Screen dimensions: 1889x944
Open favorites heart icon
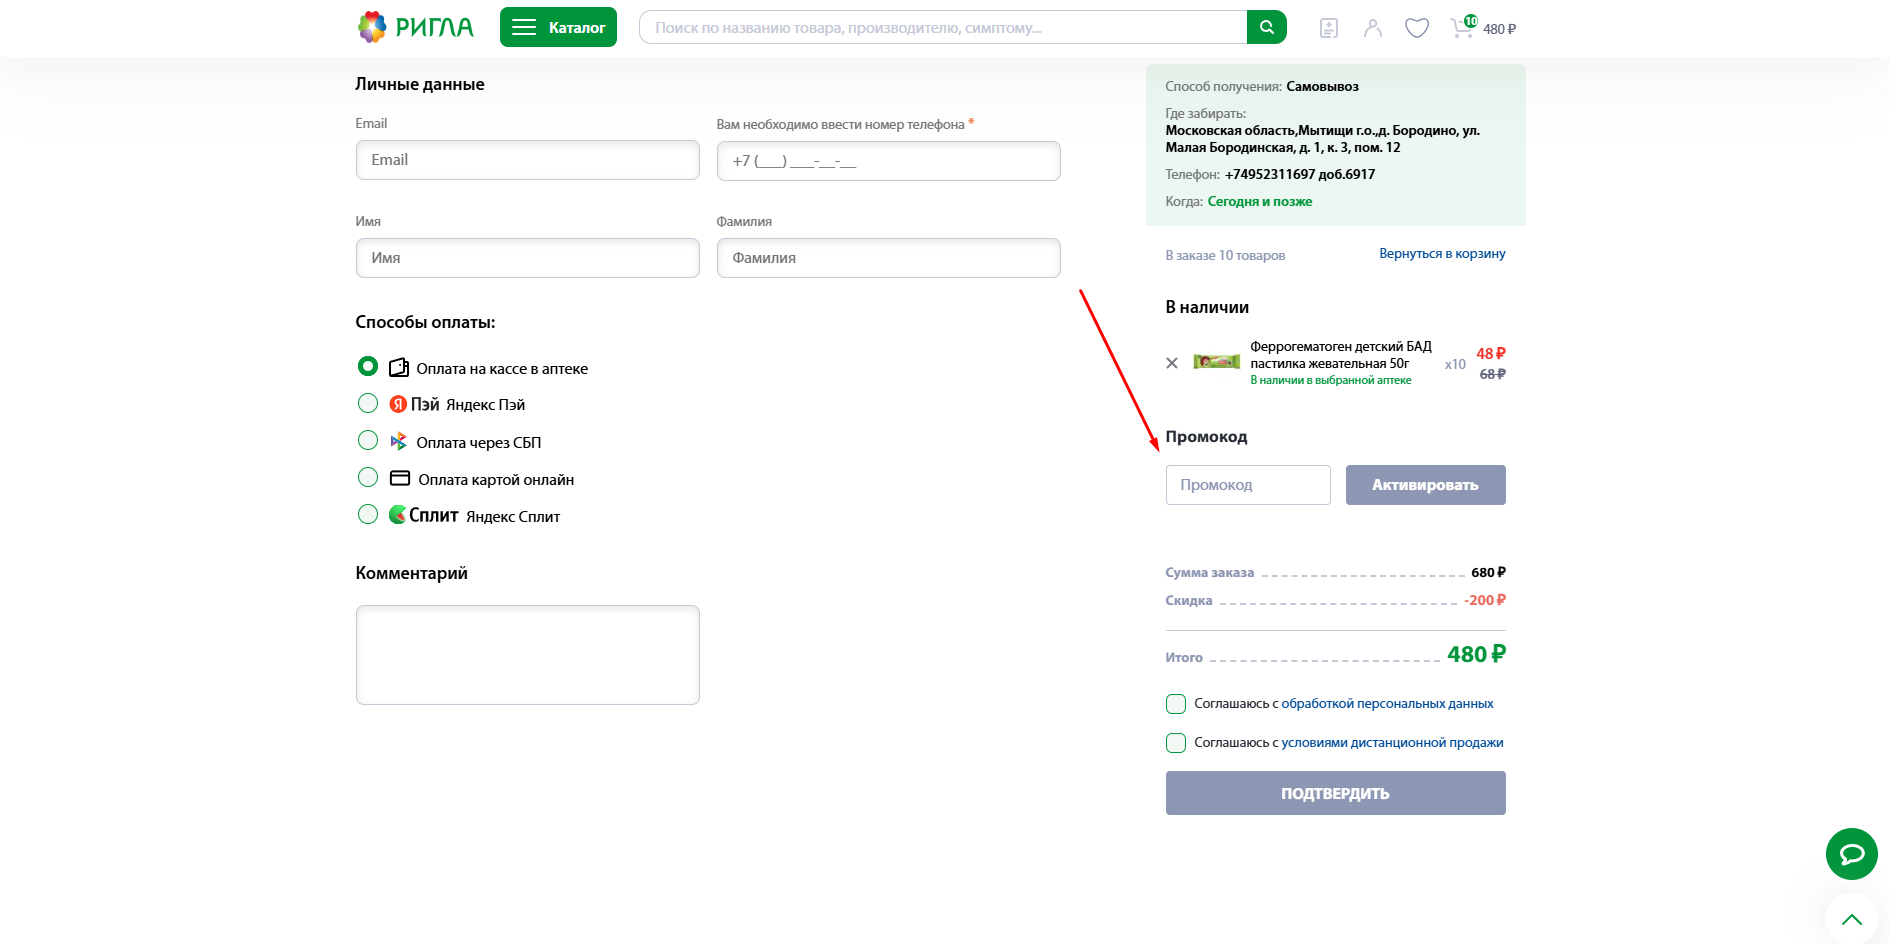[x=1416, y=28]
